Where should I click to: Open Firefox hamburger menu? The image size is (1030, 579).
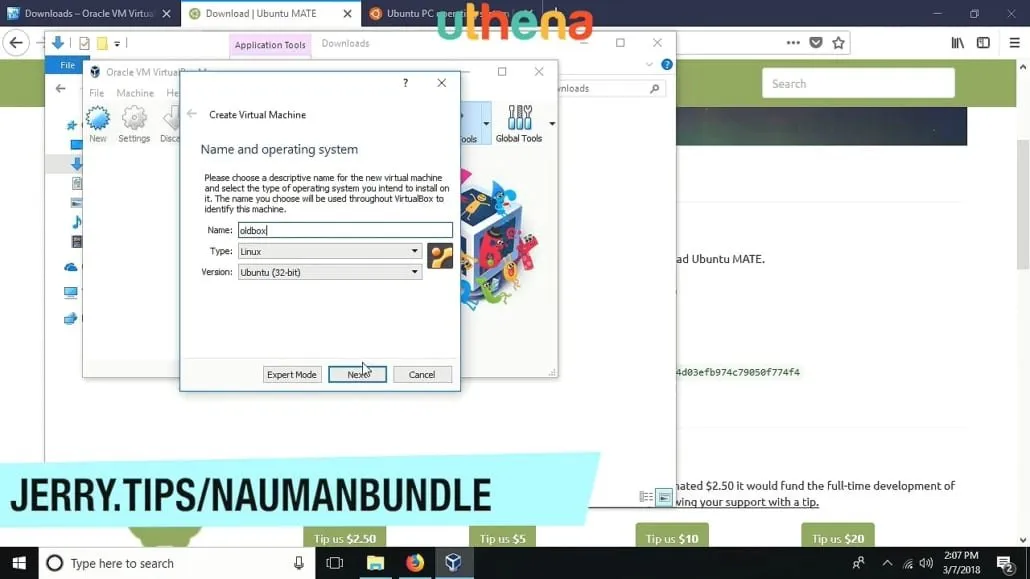click(x=1014, y=43)
